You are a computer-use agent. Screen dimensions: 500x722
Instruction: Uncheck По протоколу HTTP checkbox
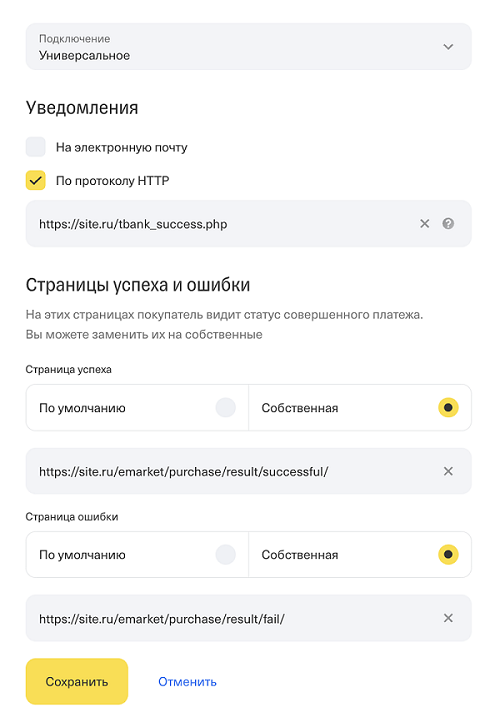[35, 180]
